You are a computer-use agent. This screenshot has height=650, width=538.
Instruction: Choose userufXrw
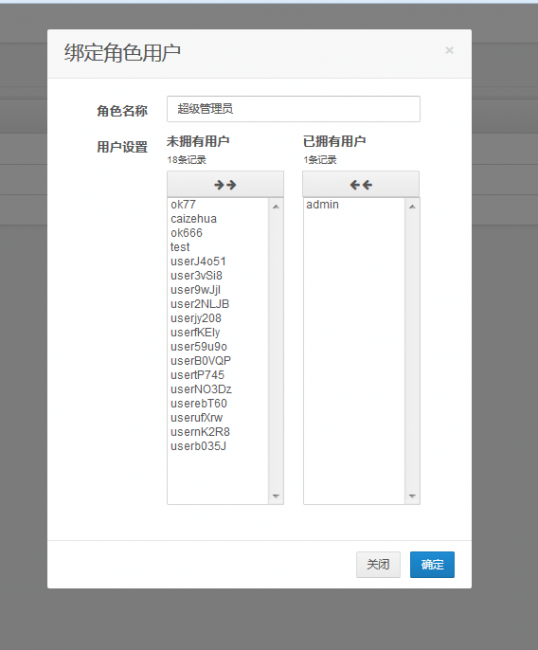218,417
